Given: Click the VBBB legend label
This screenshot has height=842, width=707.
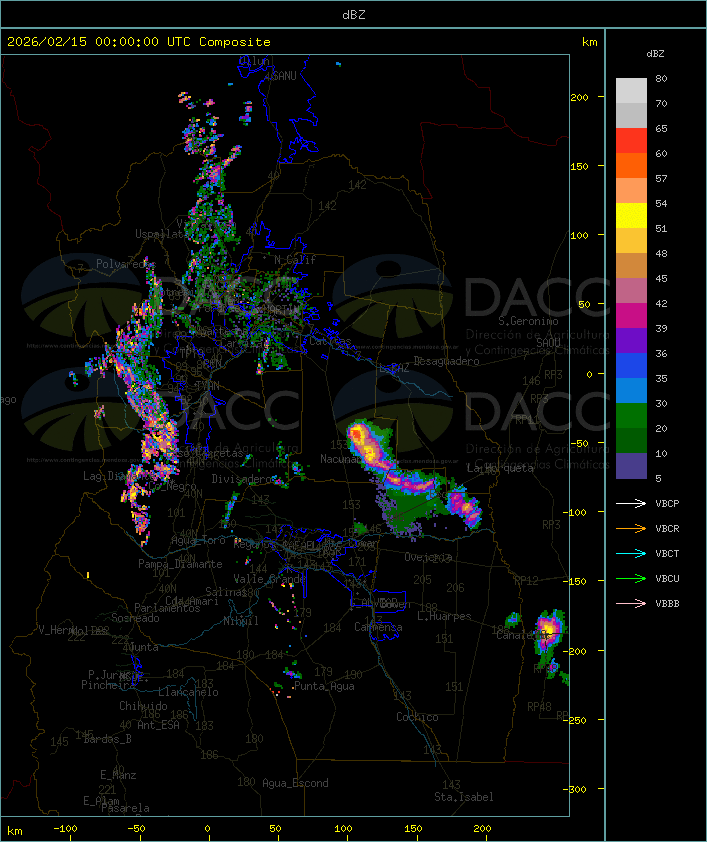Looking at the screenshot, I should (667, 604).
